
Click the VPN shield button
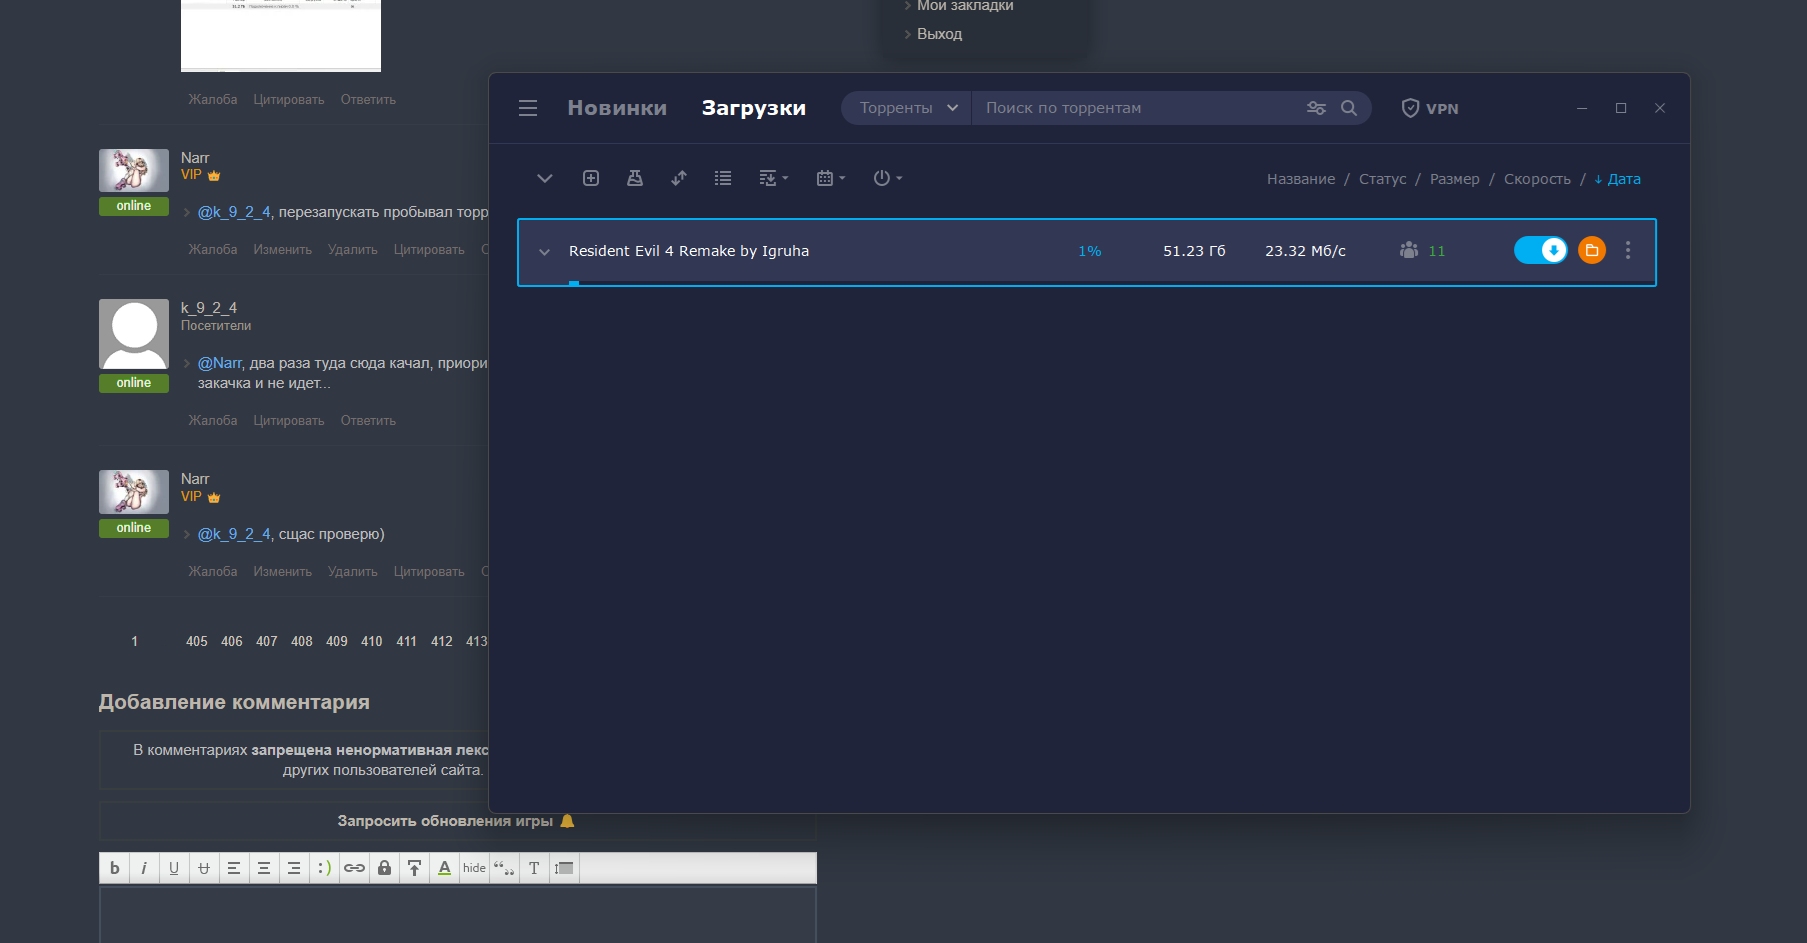[1430, 108]
